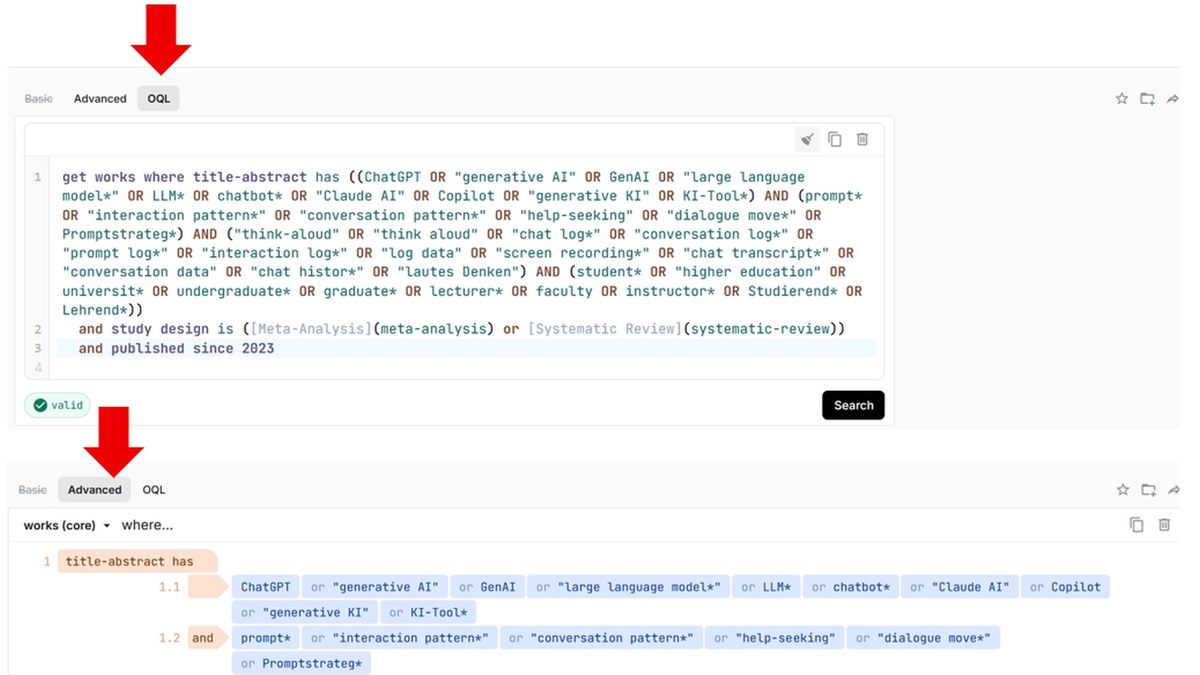The image size is (1200, 675).
Task: Clear the OQL editor with its trash icon
Action: coord(862,140)
